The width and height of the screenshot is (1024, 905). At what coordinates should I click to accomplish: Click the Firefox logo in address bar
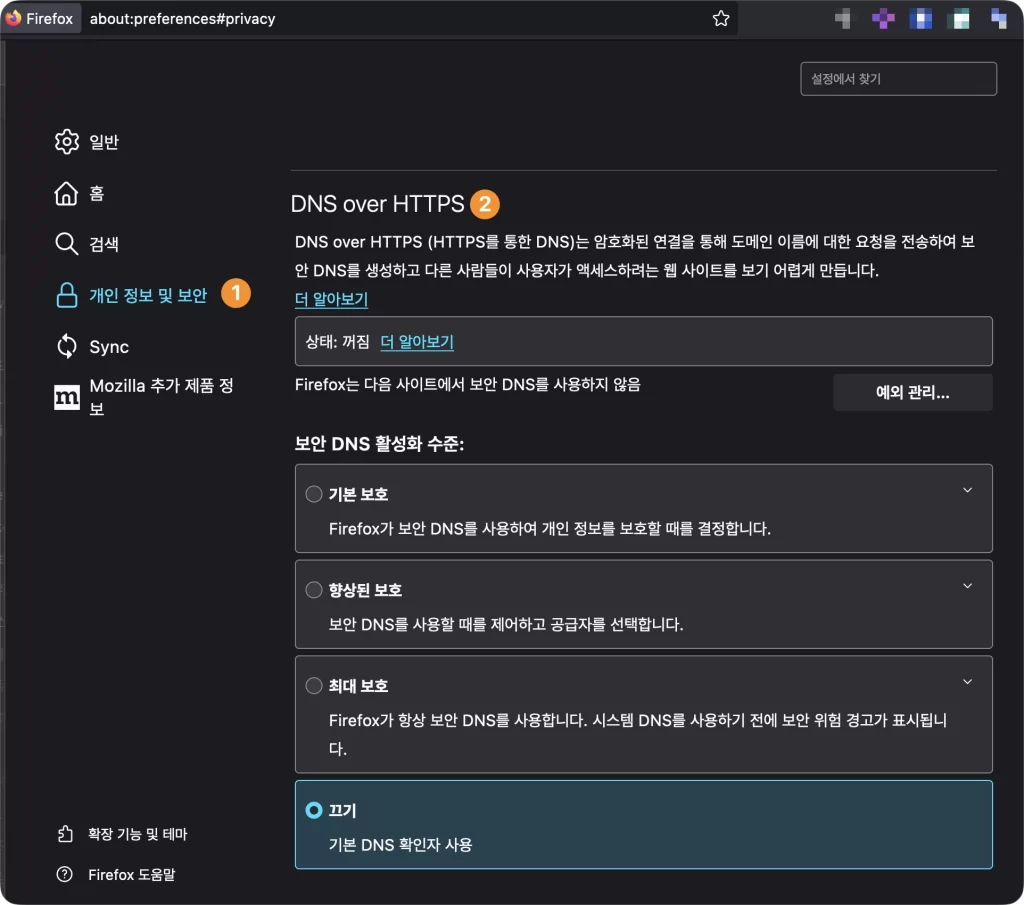pyautogui.click(x=14, y=18)
